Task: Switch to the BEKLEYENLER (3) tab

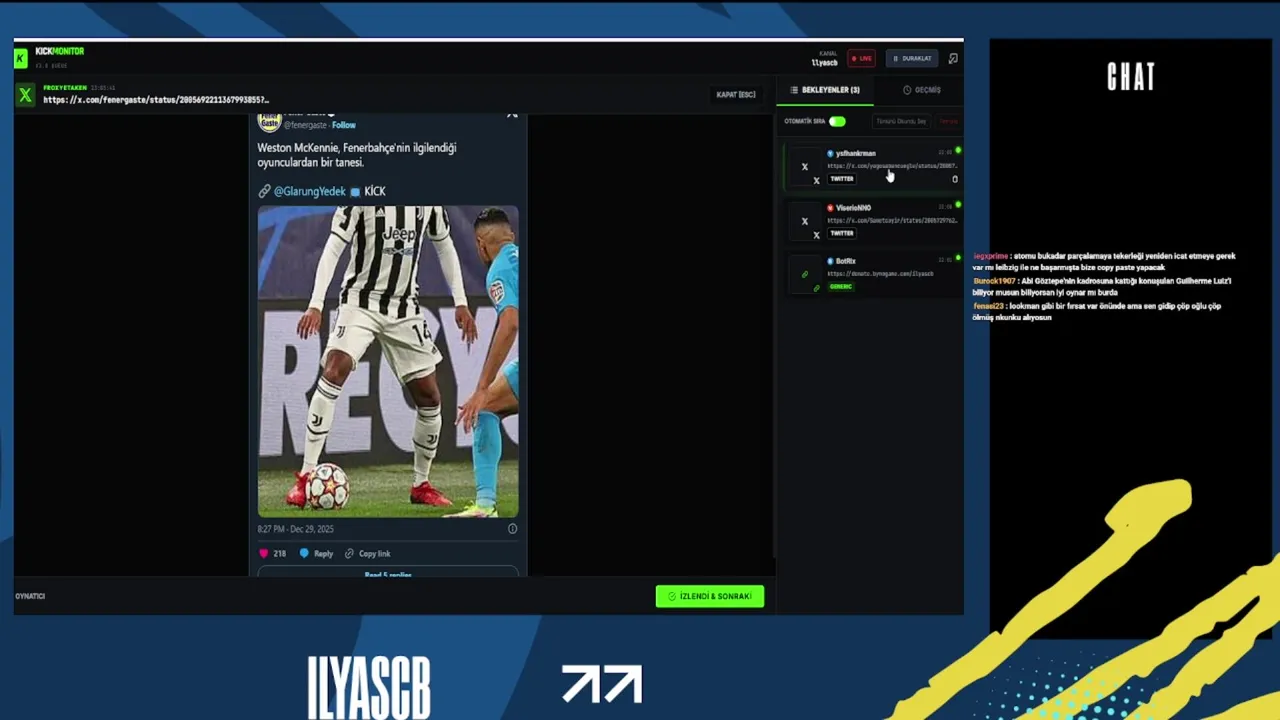Action: click(x=825, y=90)
